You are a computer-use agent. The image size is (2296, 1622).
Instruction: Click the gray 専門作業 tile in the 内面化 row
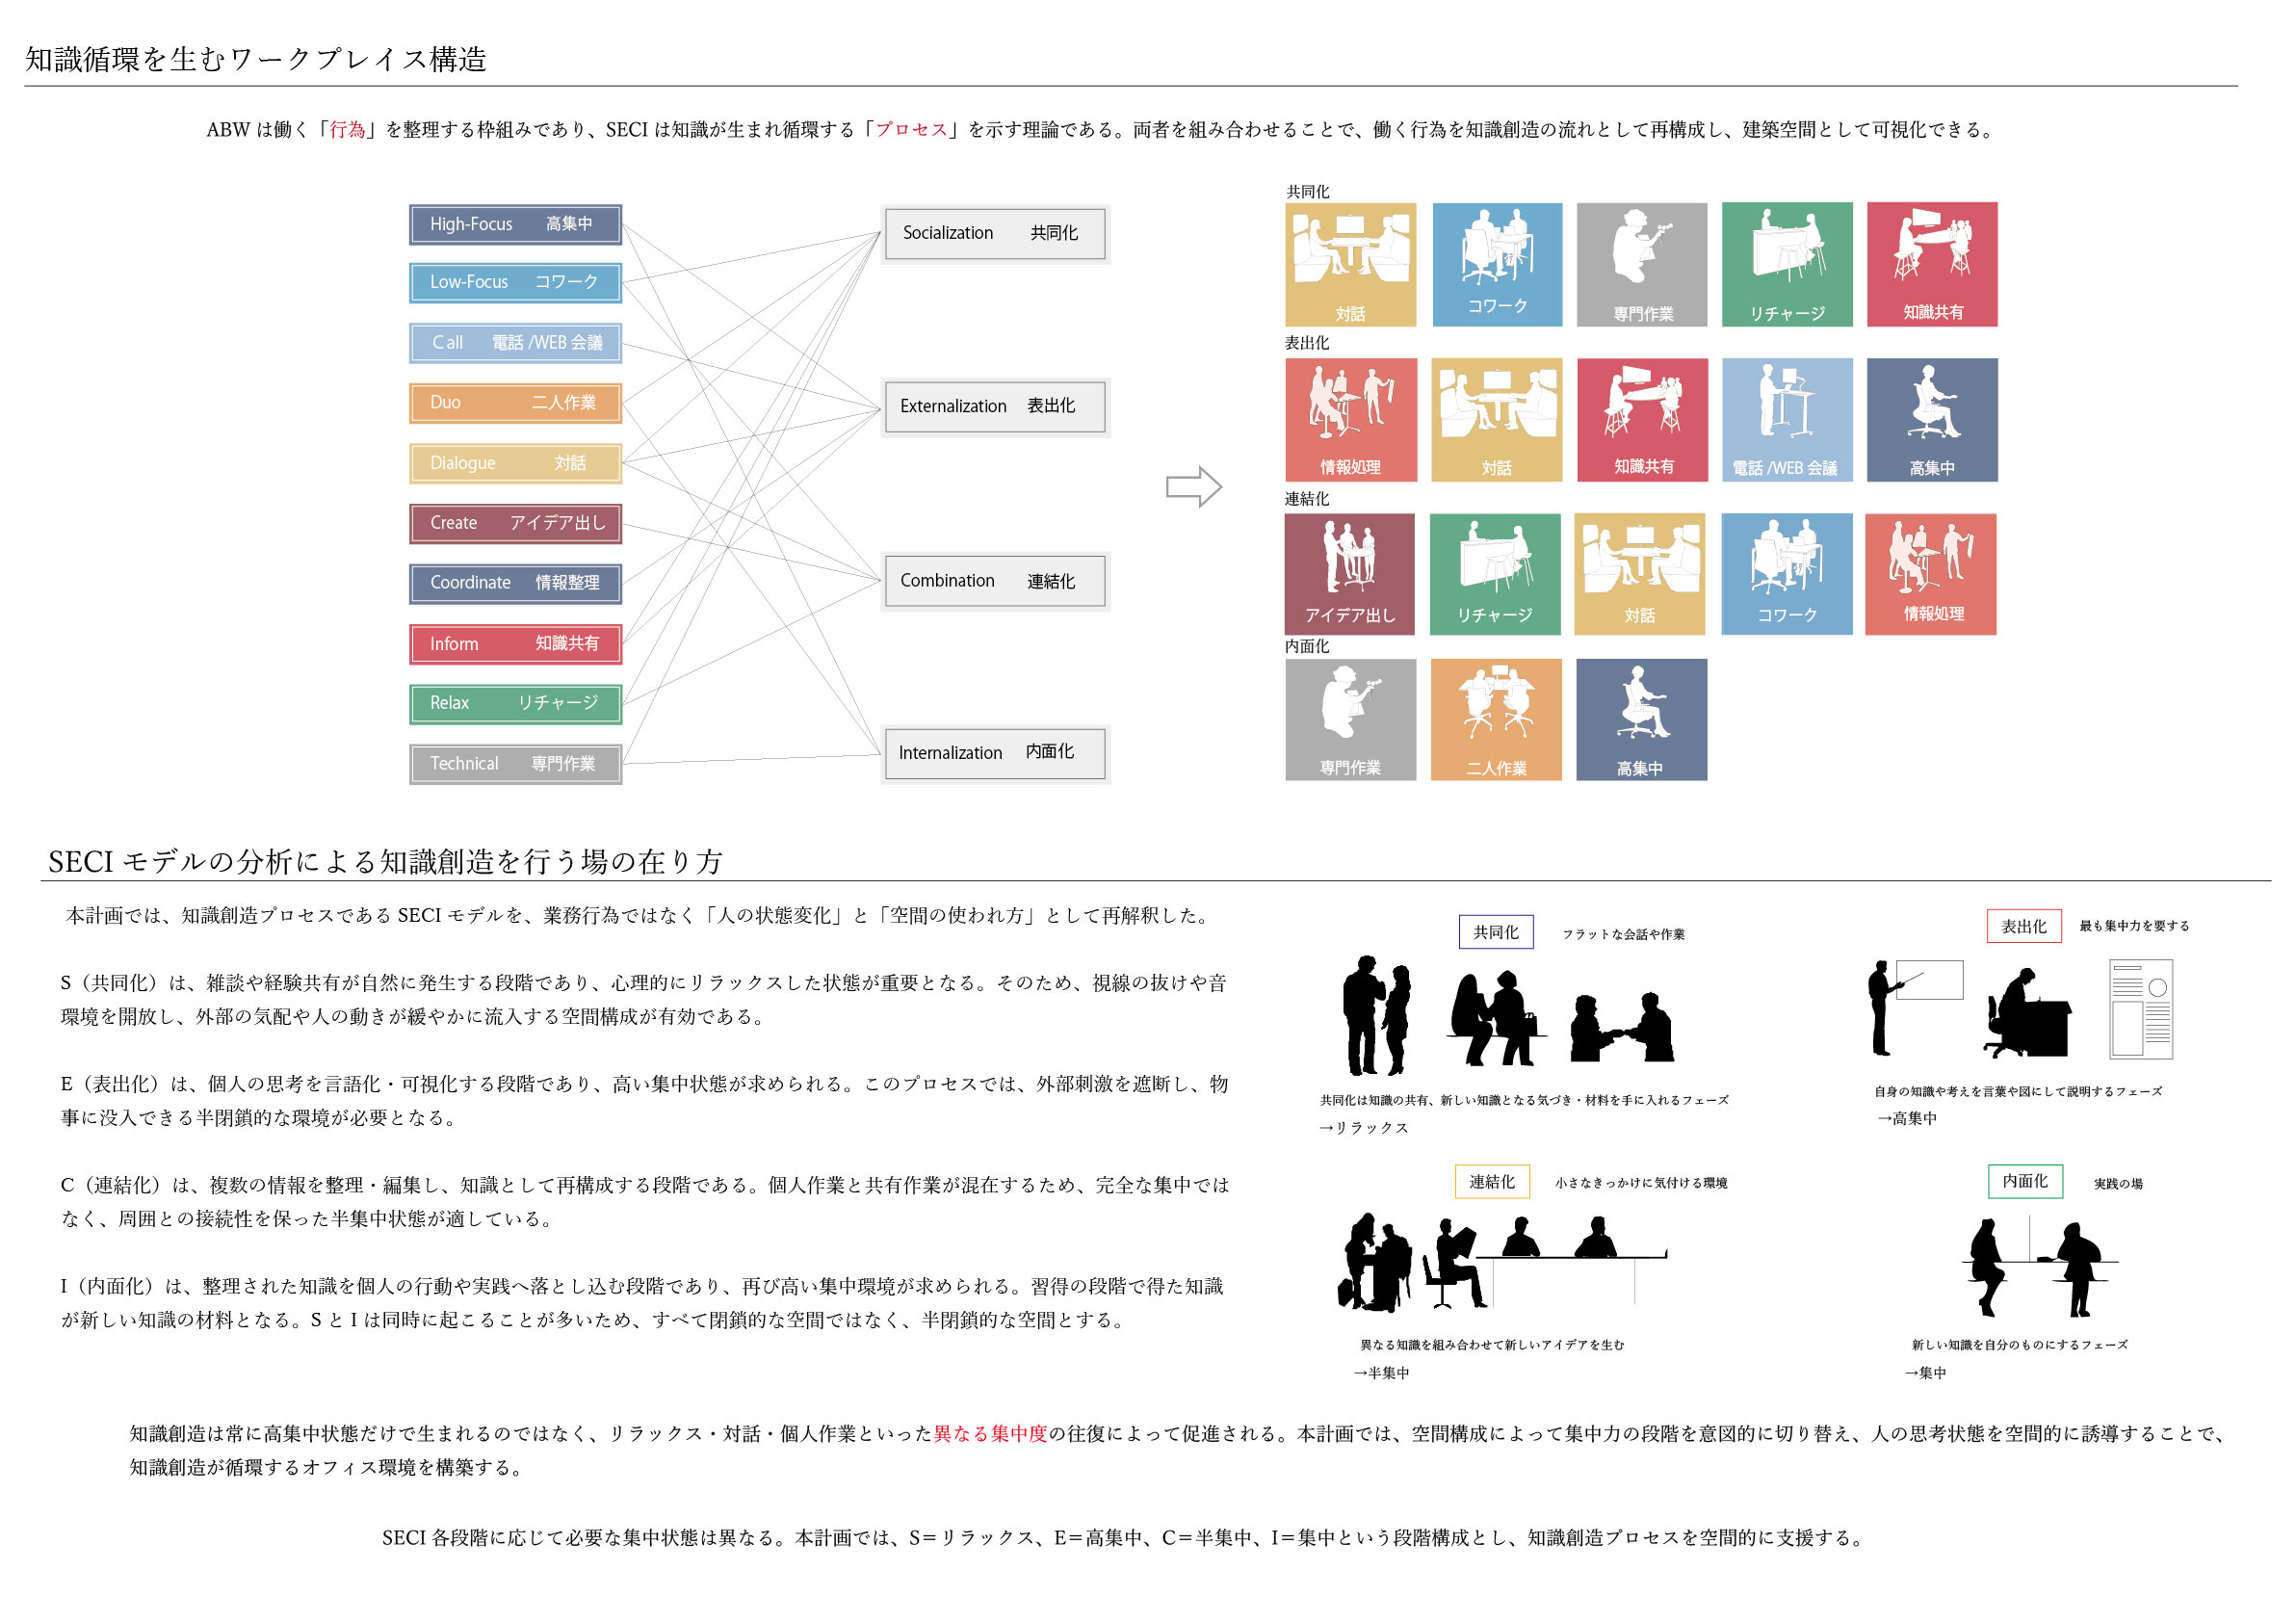click(x=1350, y=719)
